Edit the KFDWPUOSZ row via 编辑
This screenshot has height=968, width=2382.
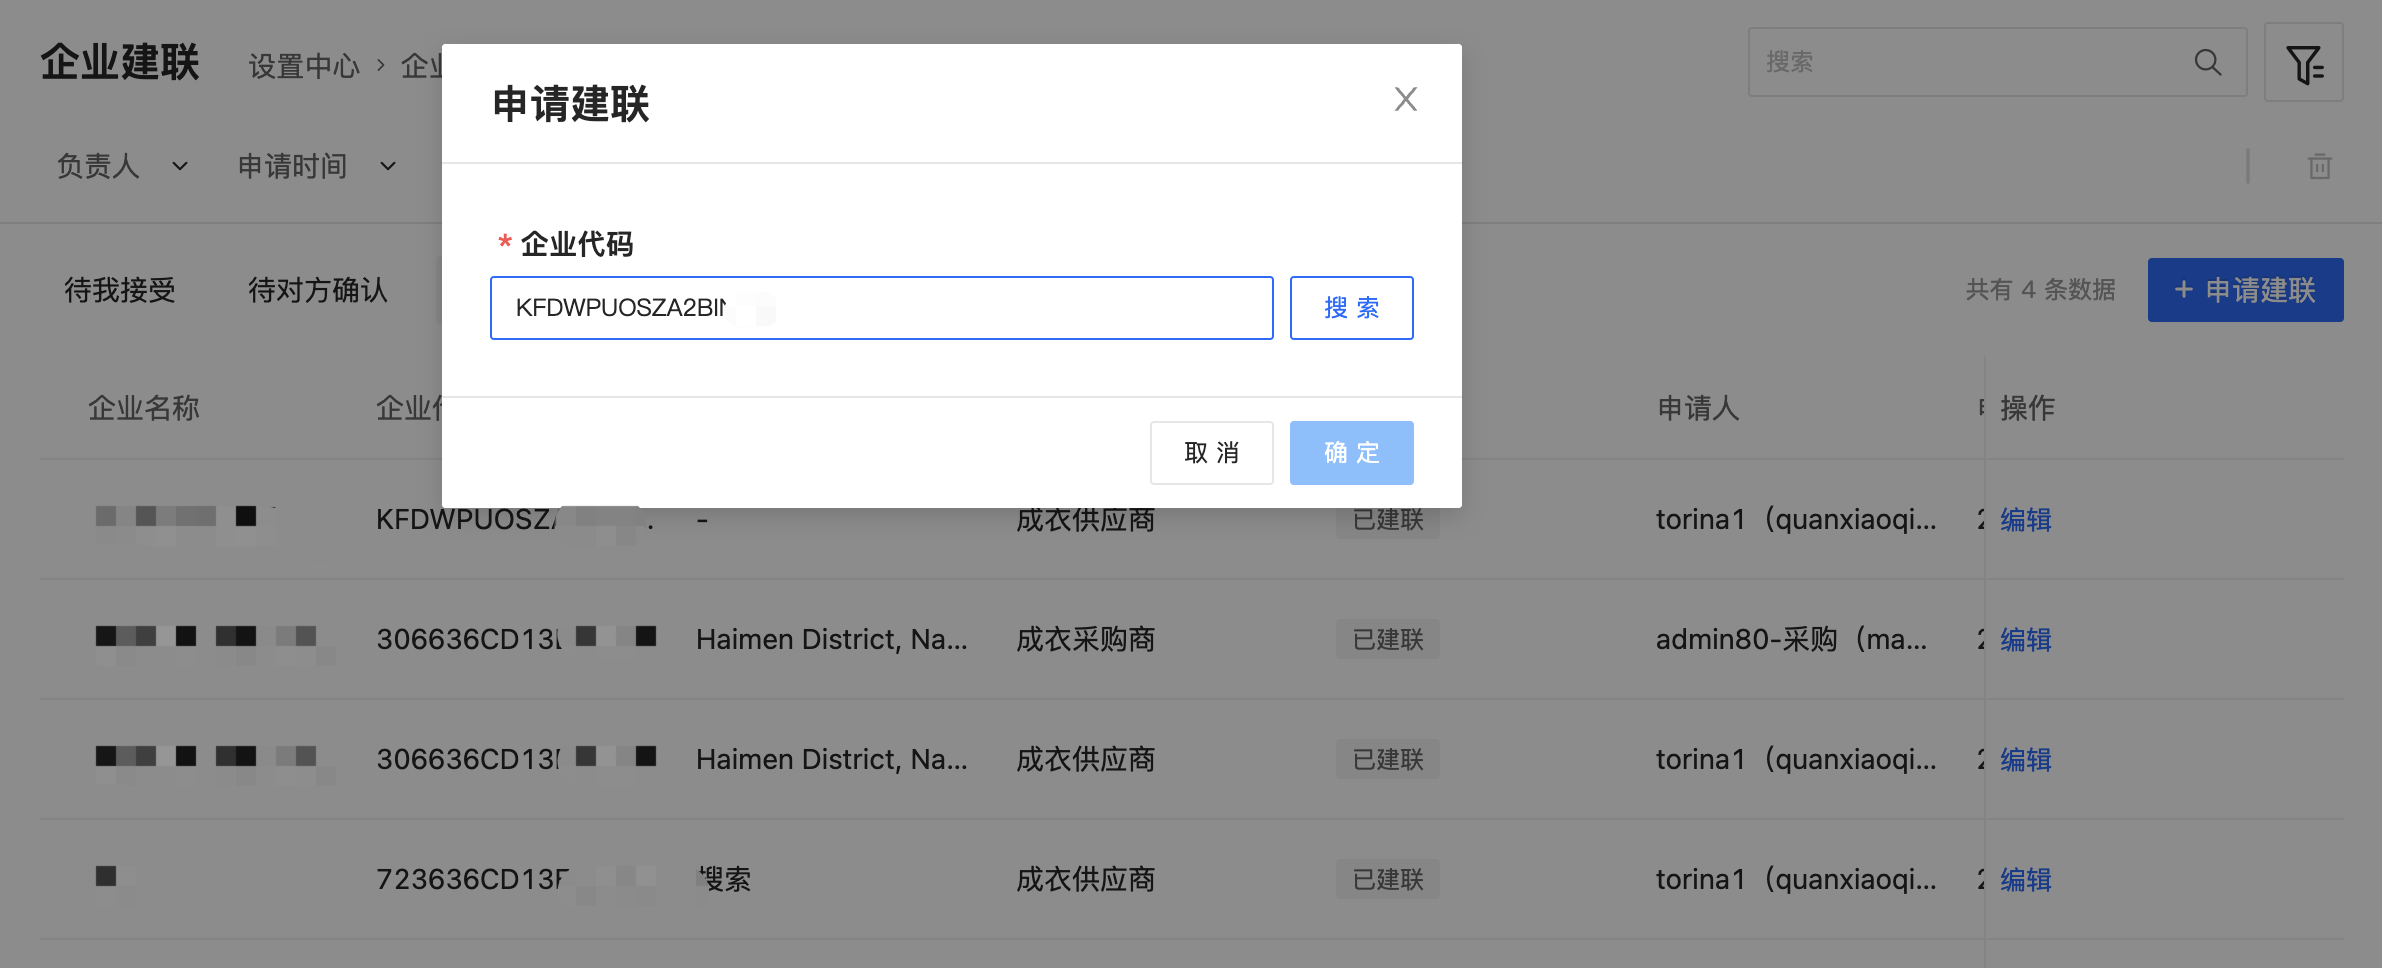point(2025,520)
